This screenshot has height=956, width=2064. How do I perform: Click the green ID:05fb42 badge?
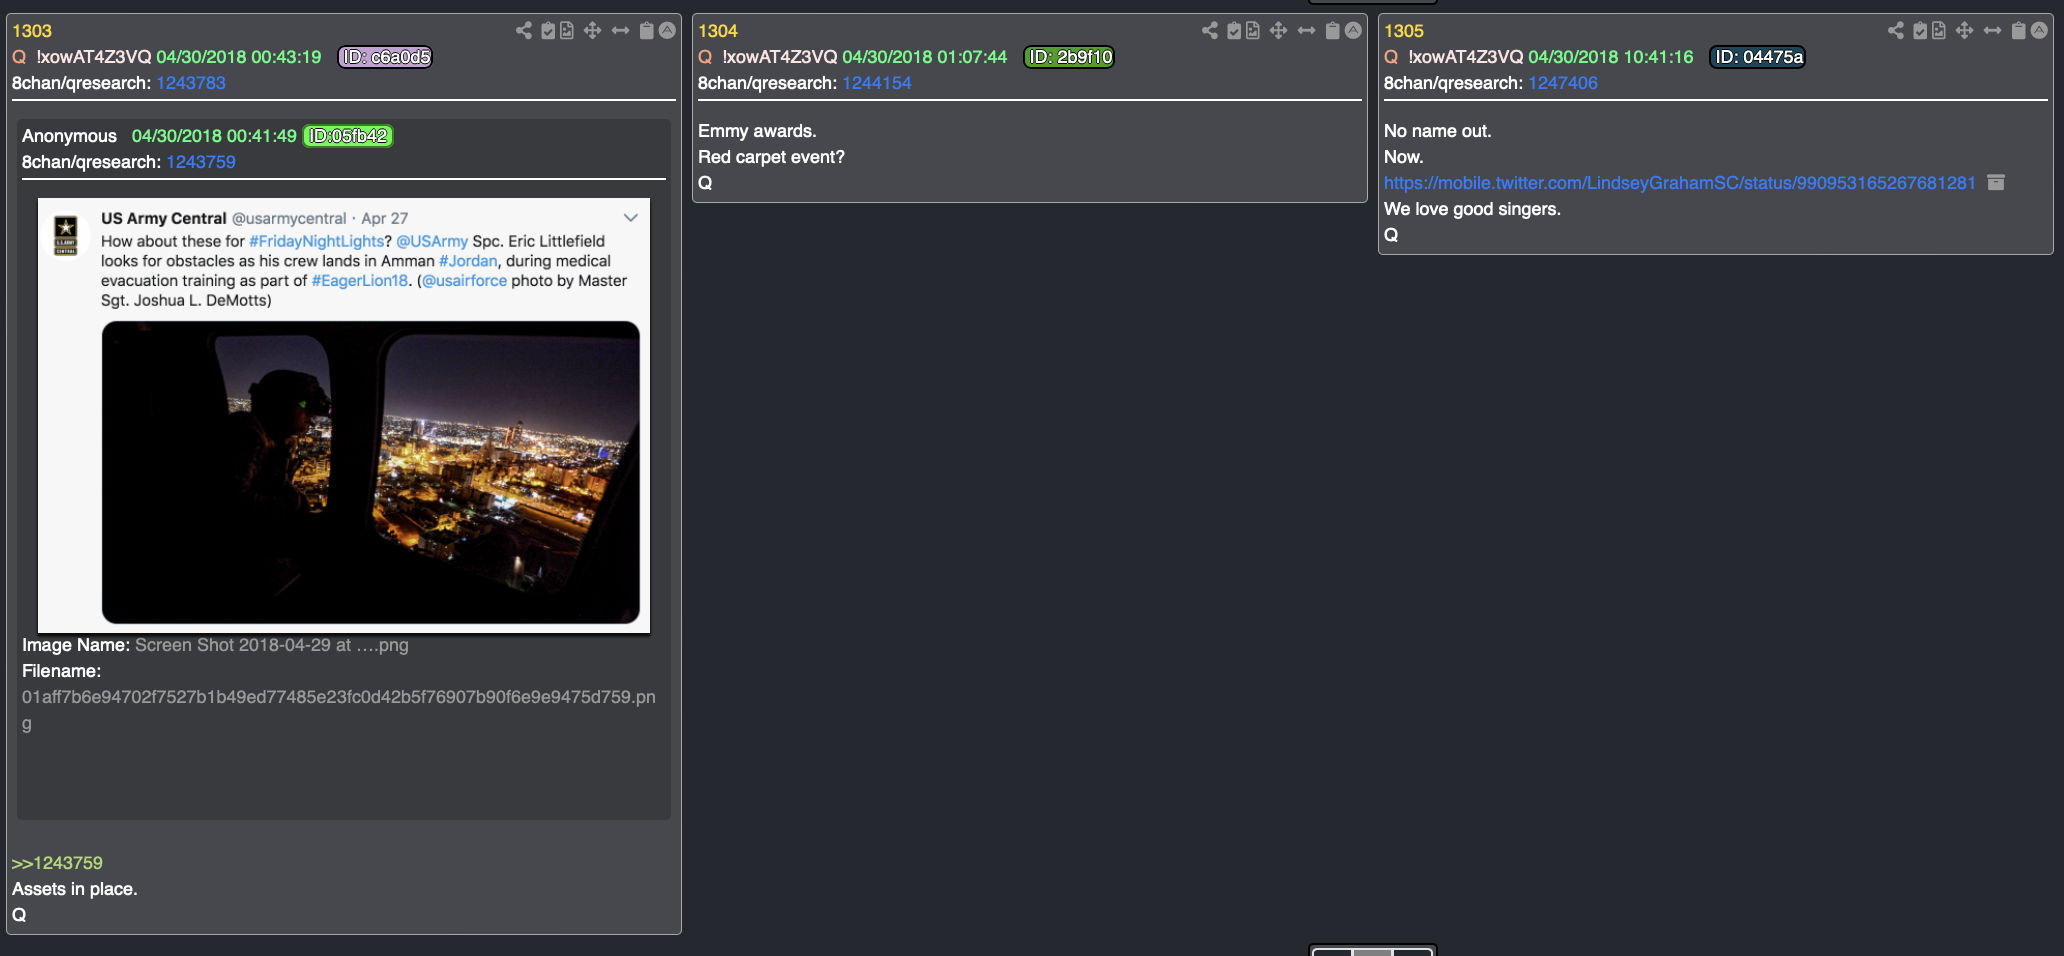tap(348, 136)
